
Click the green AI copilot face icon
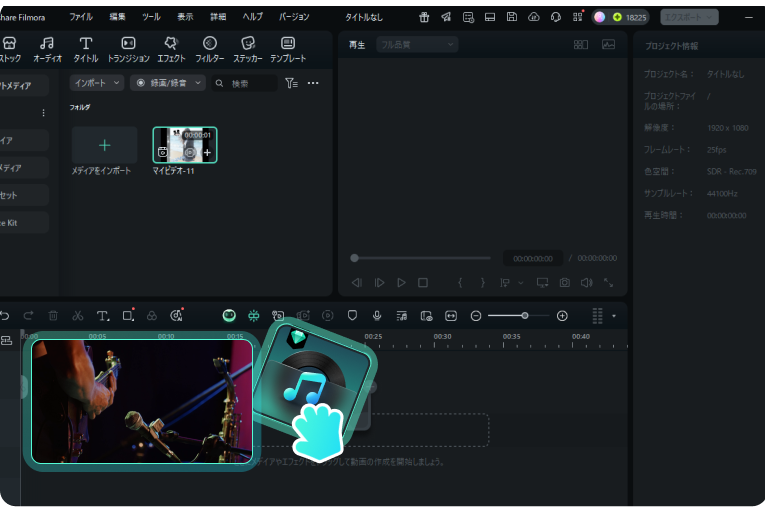click(229, 316)
